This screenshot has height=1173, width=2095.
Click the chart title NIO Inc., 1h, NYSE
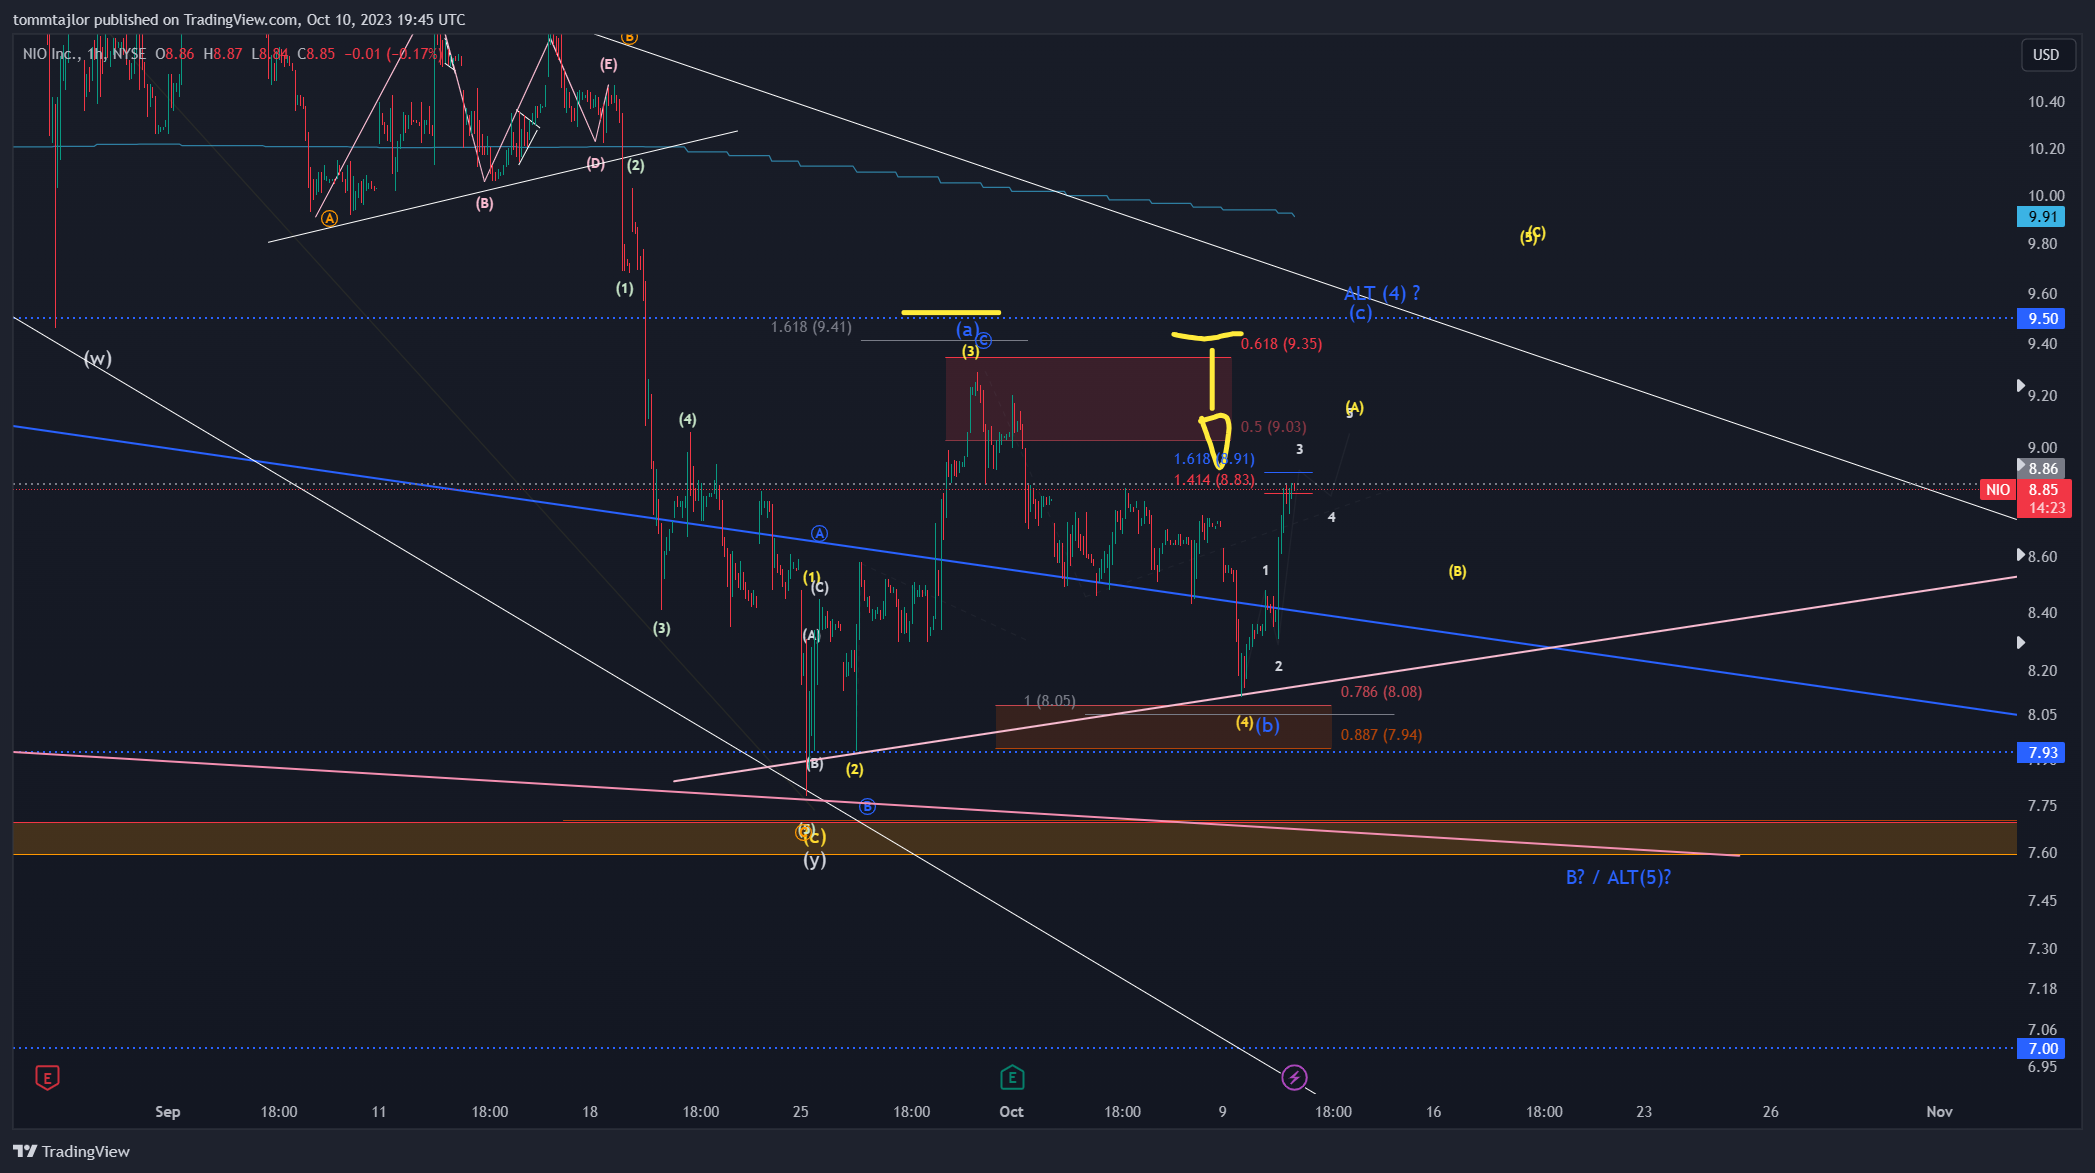84,54
